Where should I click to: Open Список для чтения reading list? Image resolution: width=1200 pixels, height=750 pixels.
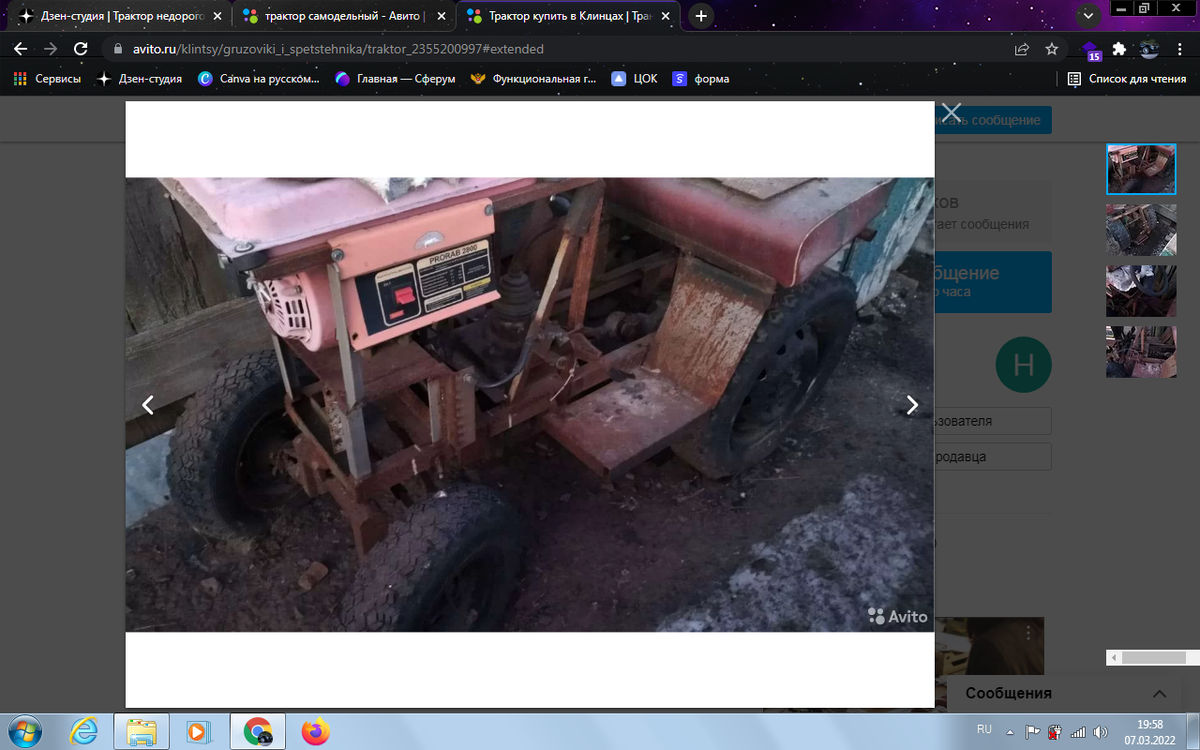click(1127, 78)
